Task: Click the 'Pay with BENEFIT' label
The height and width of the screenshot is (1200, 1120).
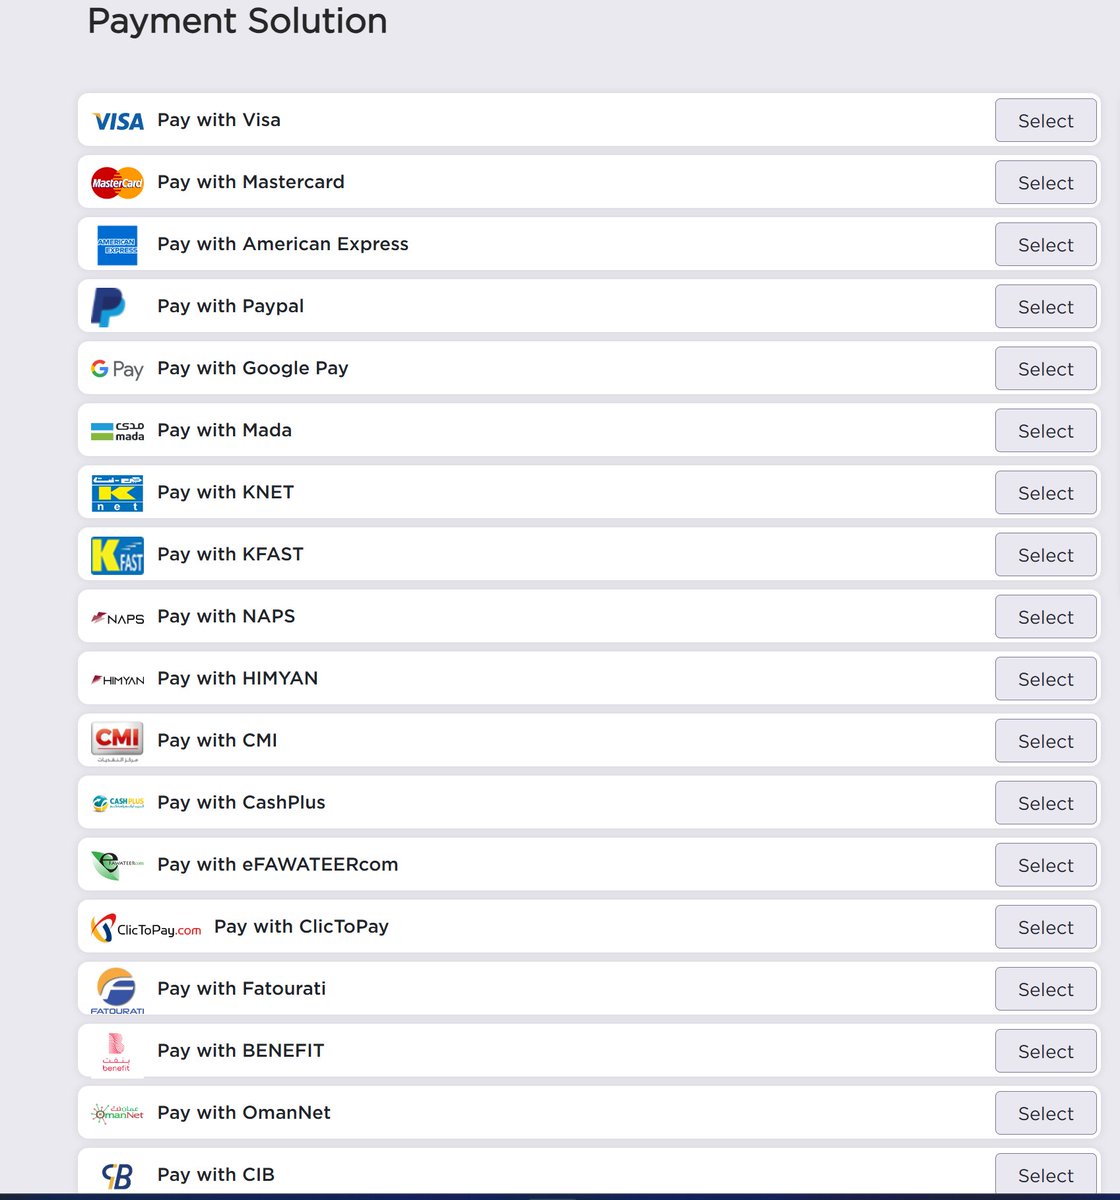Action: [241, 1050]
